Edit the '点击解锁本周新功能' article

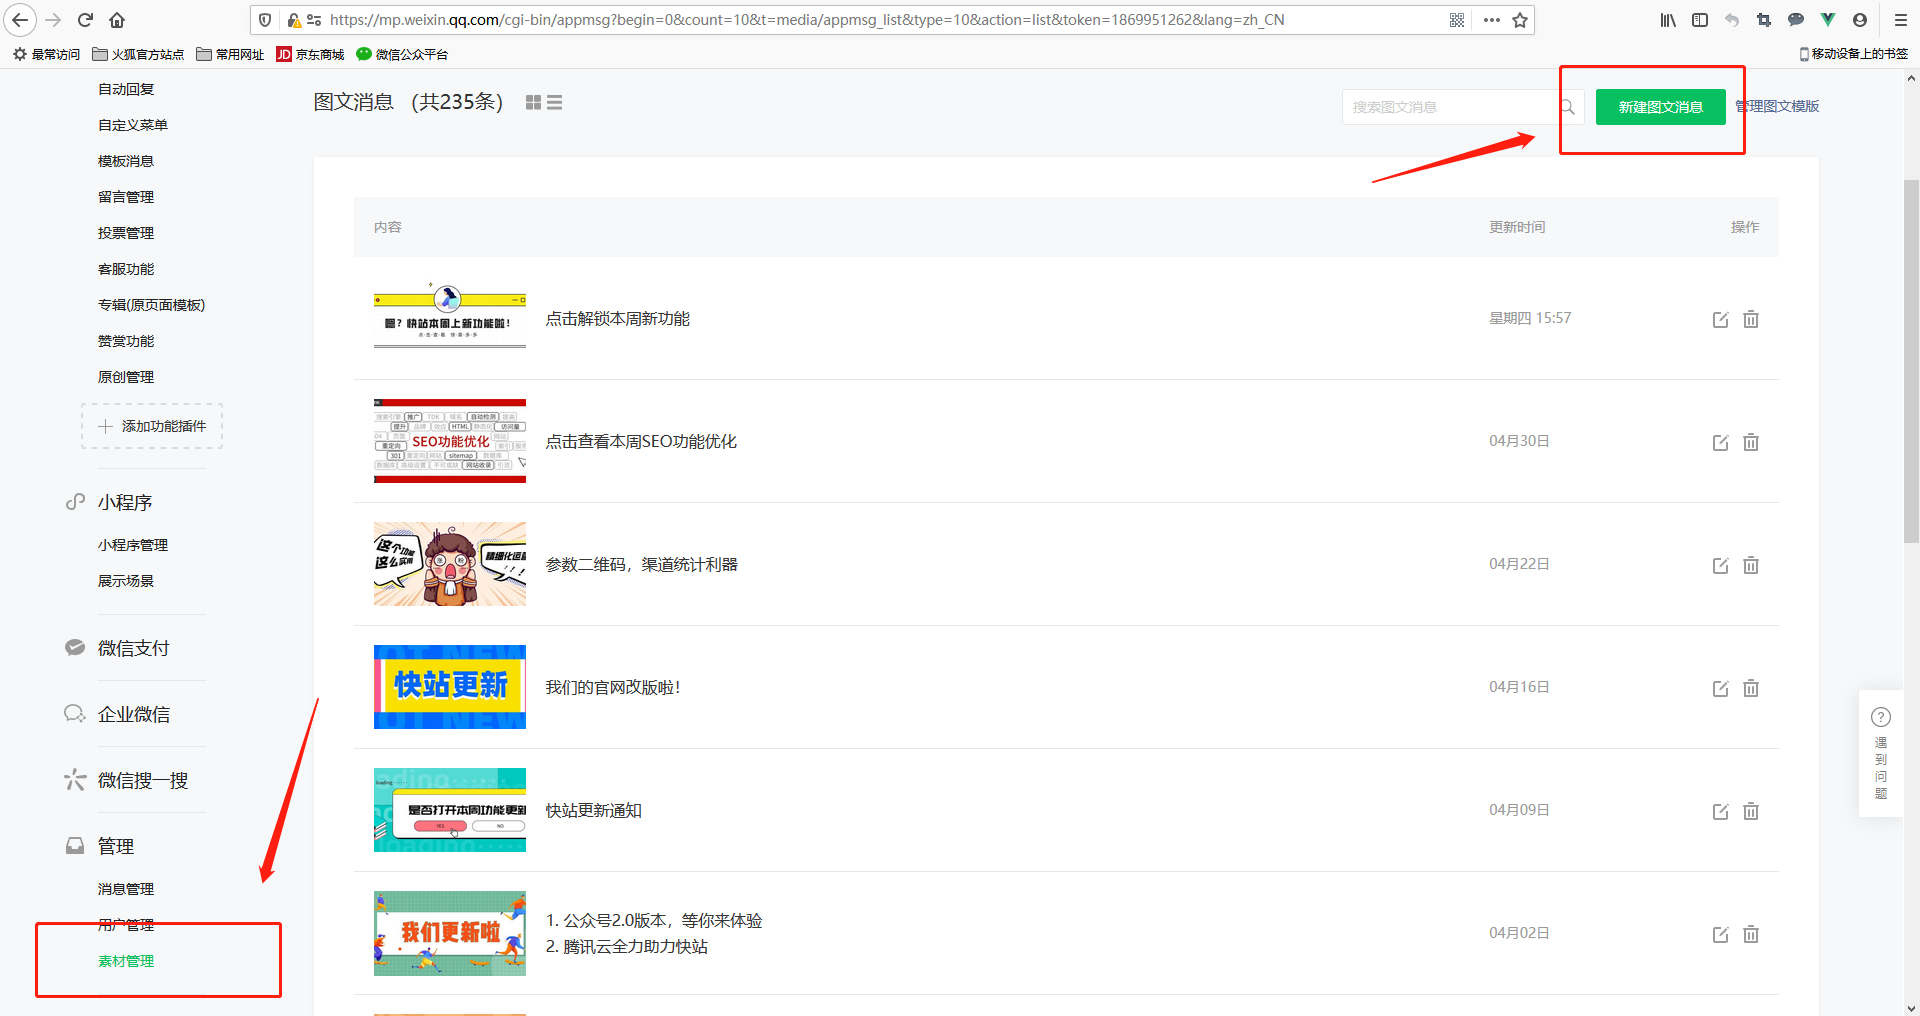(1720, 320)
